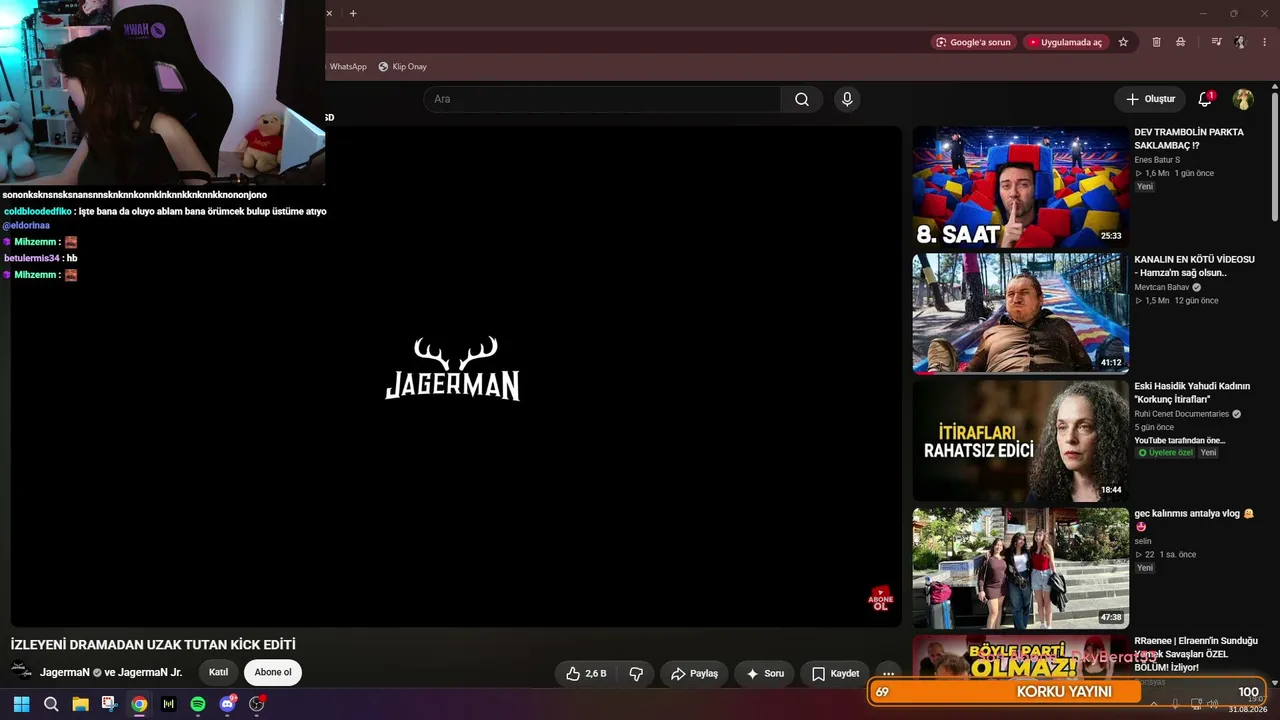Open the black-and-green bars app in taskbar
The width and height of the screenshot is (1280, 720).
168,704
